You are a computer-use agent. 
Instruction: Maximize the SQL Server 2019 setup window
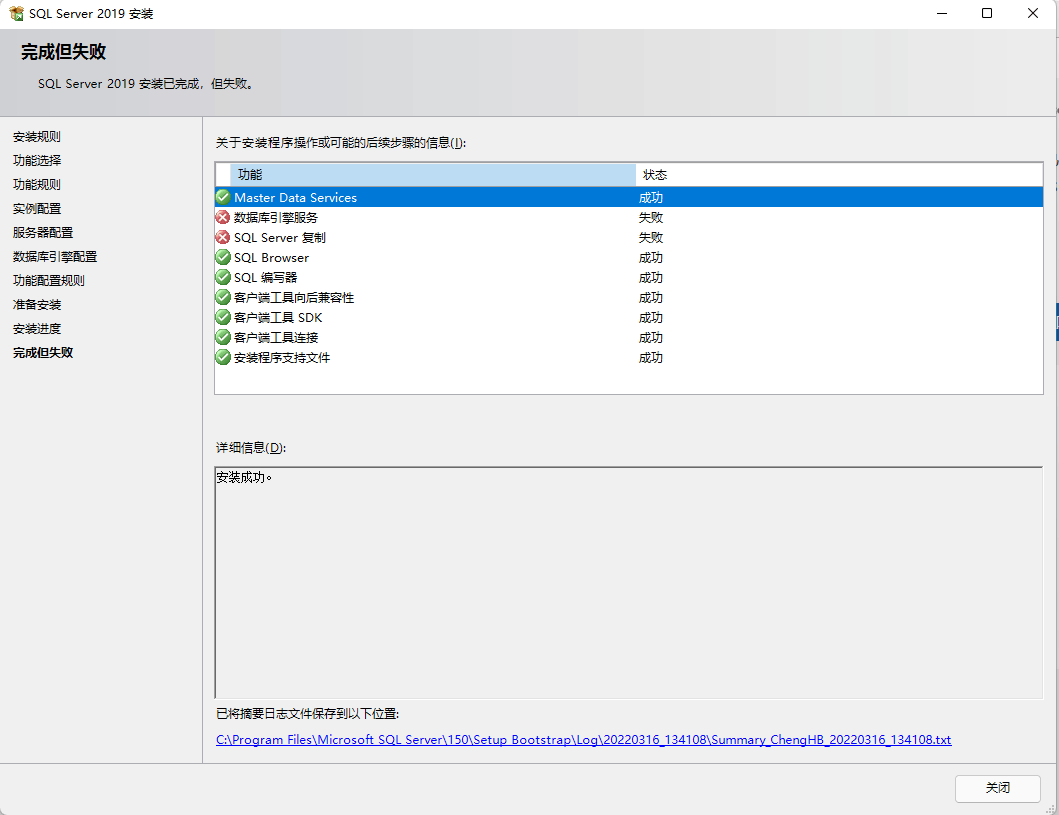coord(987,14)
